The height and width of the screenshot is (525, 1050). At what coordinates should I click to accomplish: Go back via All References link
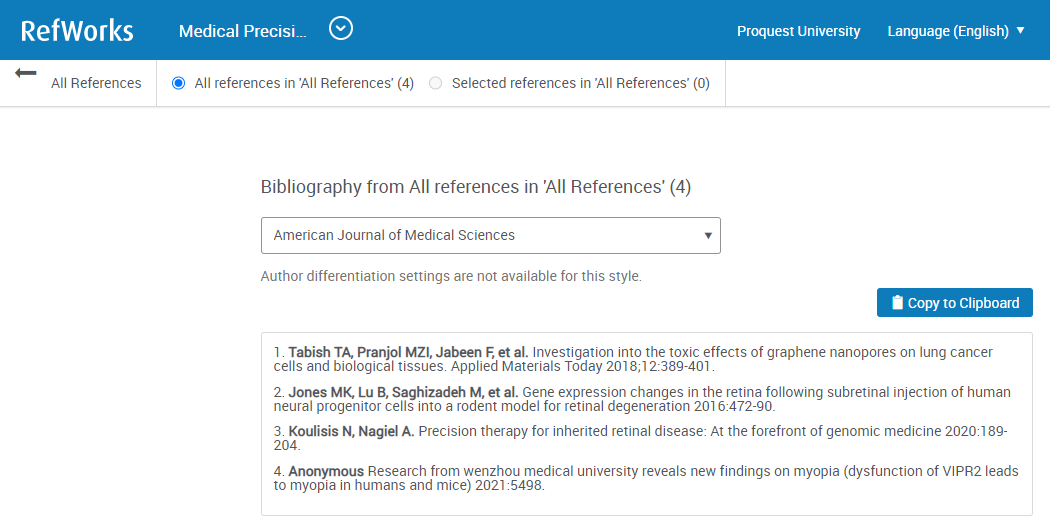click(96, 83)
